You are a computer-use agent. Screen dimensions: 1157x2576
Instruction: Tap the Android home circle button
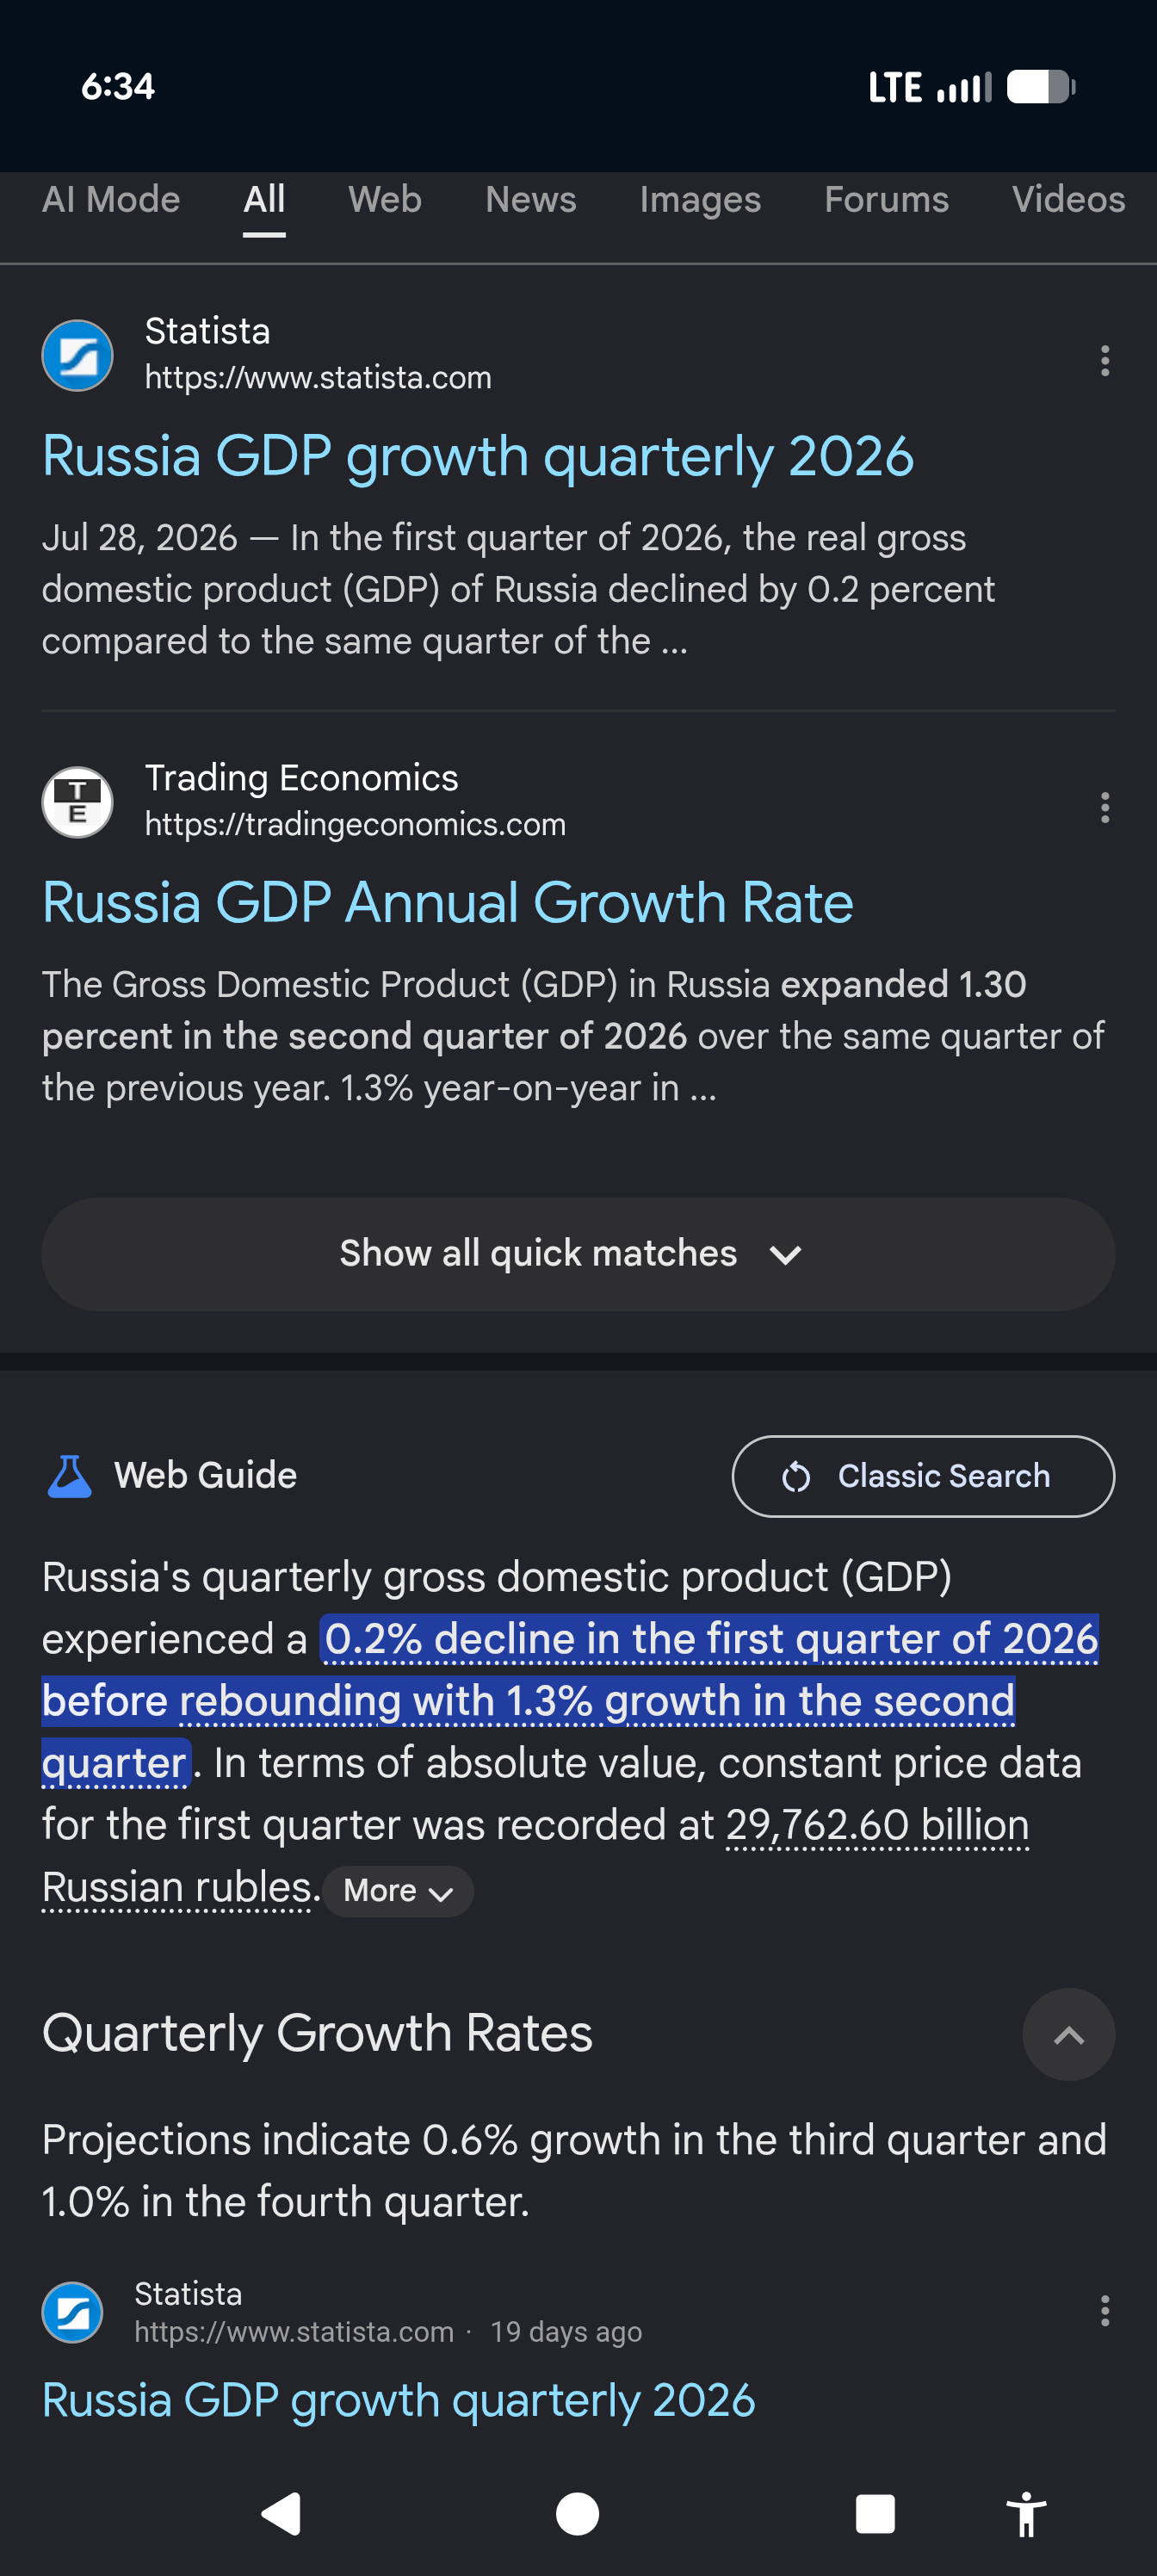coord(577,2514)
